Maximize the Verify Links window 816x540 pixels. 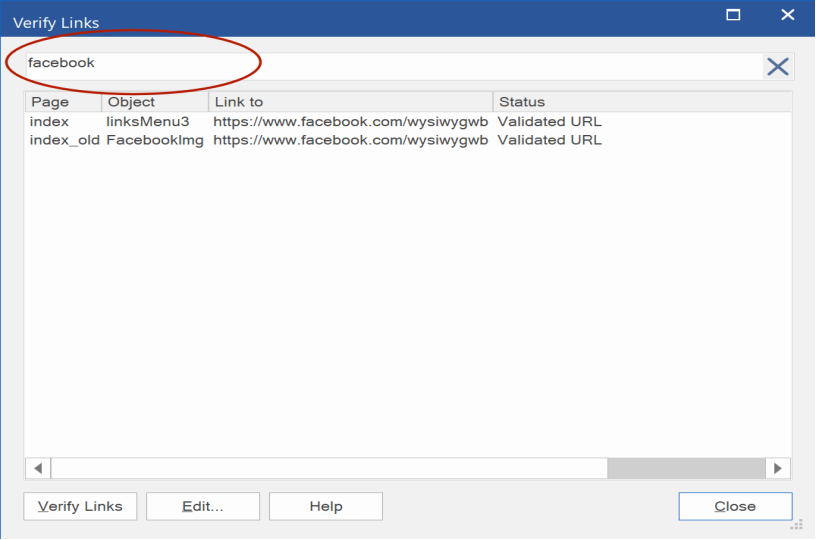[x=733, y=15]
